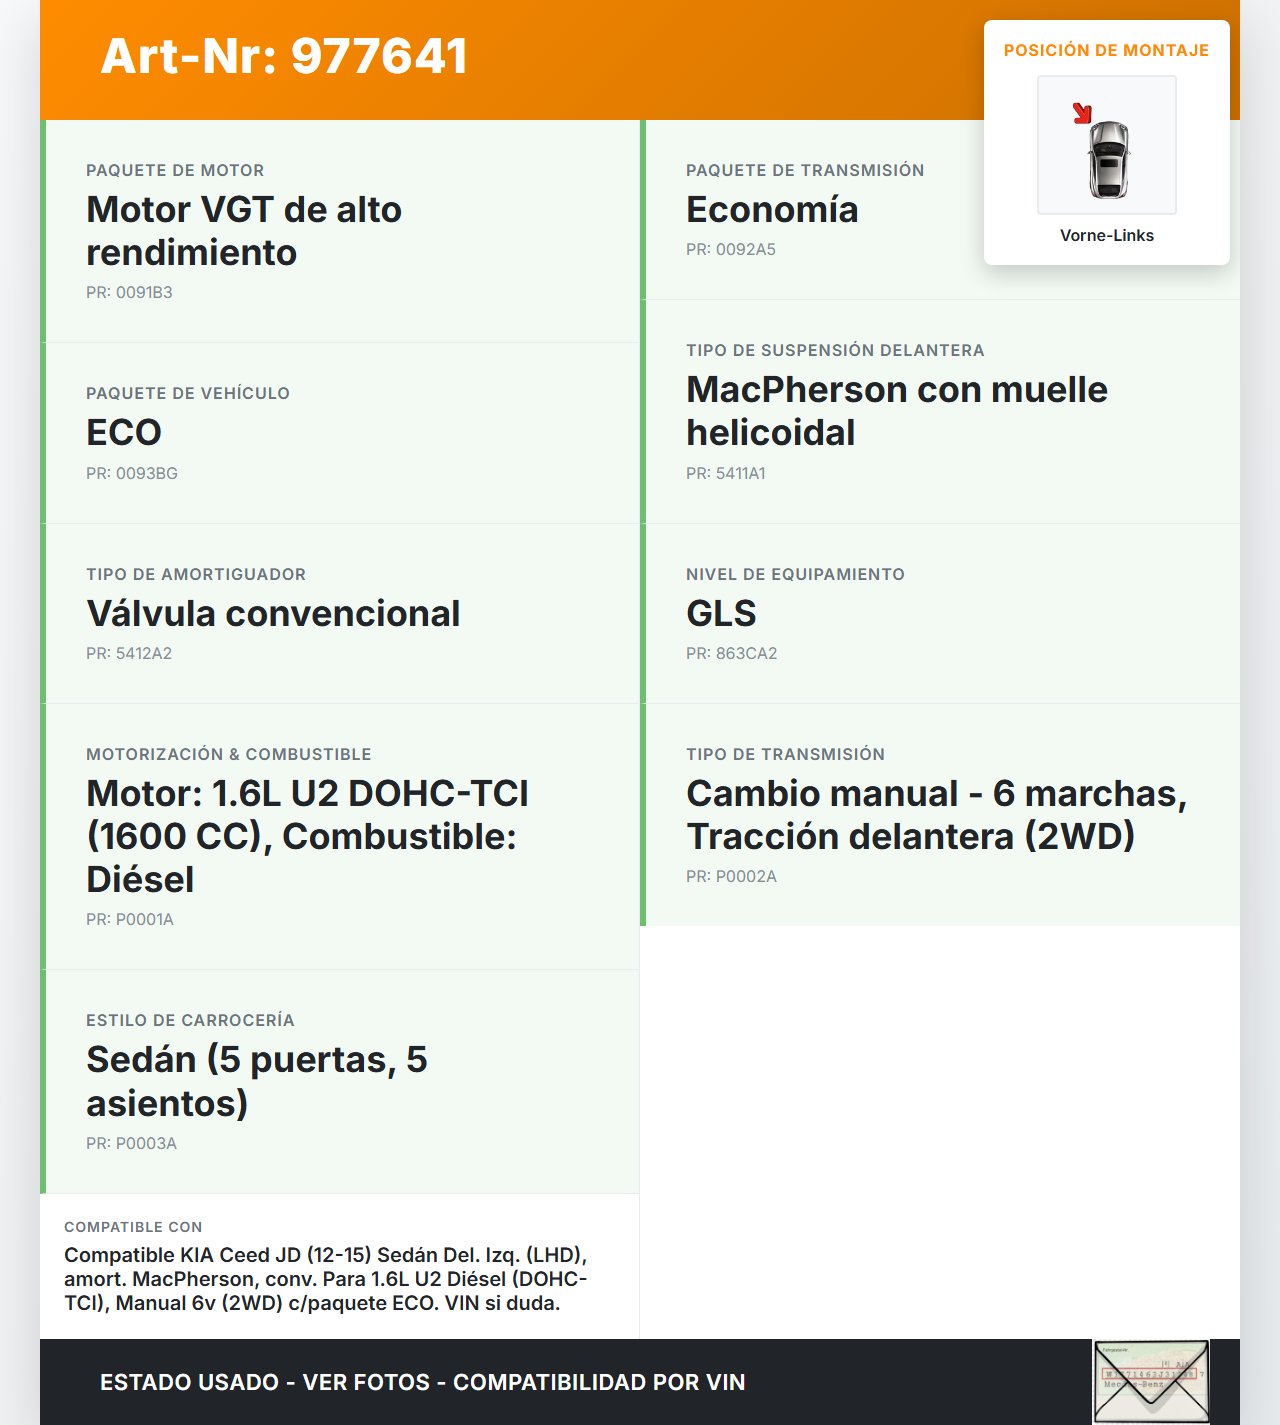The image size is (1280, 1425).
Task: Click the Compatible KIA Ceed JD description text
Action: point(325,1279)
